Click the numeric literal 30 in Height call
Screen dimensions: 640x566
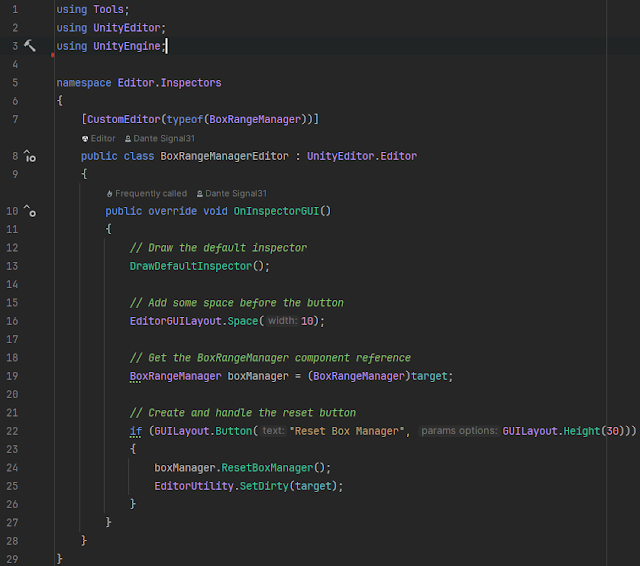612,431
